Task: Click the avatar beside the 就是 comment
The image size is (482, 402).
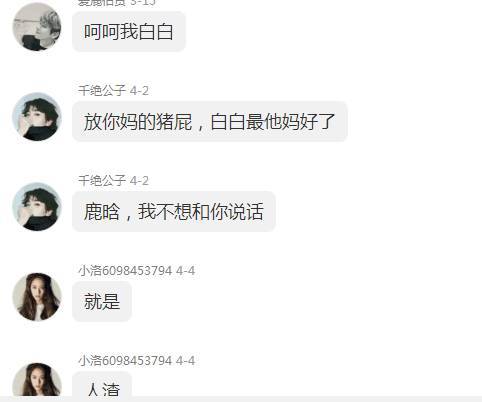Action: coord(37,297)
